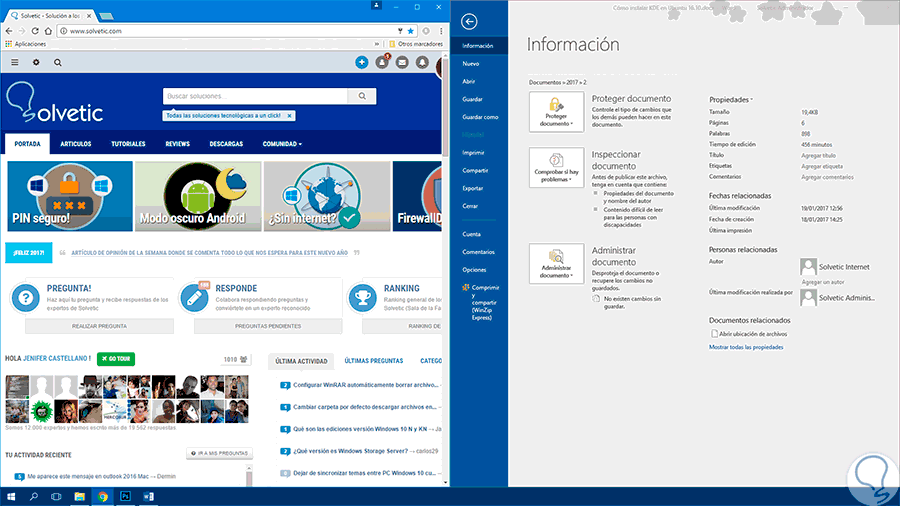Switch to ÚLTIMAS PREGUNTAS tab

point(374,361)
